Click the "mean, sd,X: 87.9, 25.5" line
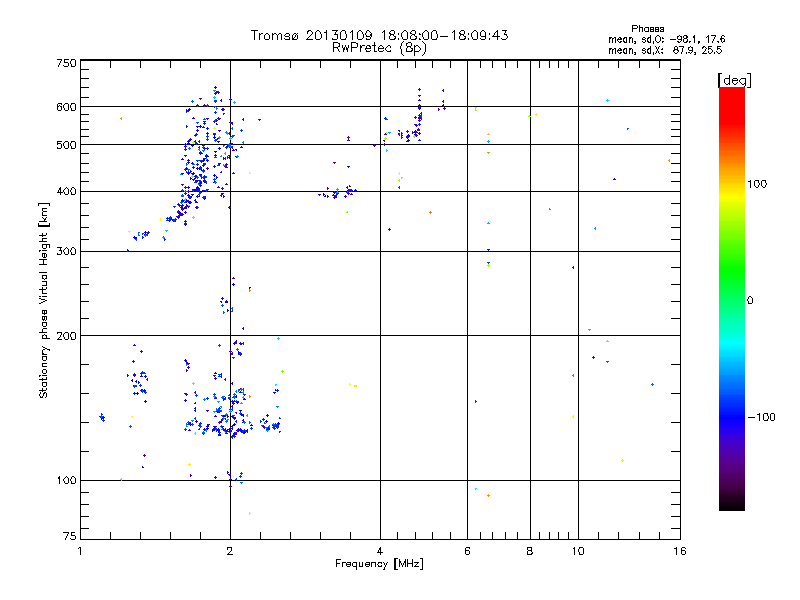This screenshot has height=600, width=800. (665, 50)
